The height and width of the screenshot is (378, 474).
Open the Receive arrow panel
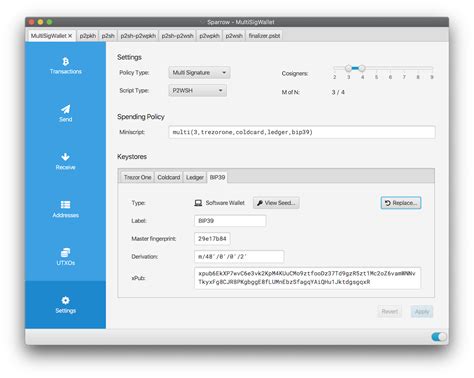click(x=65, y=161)
